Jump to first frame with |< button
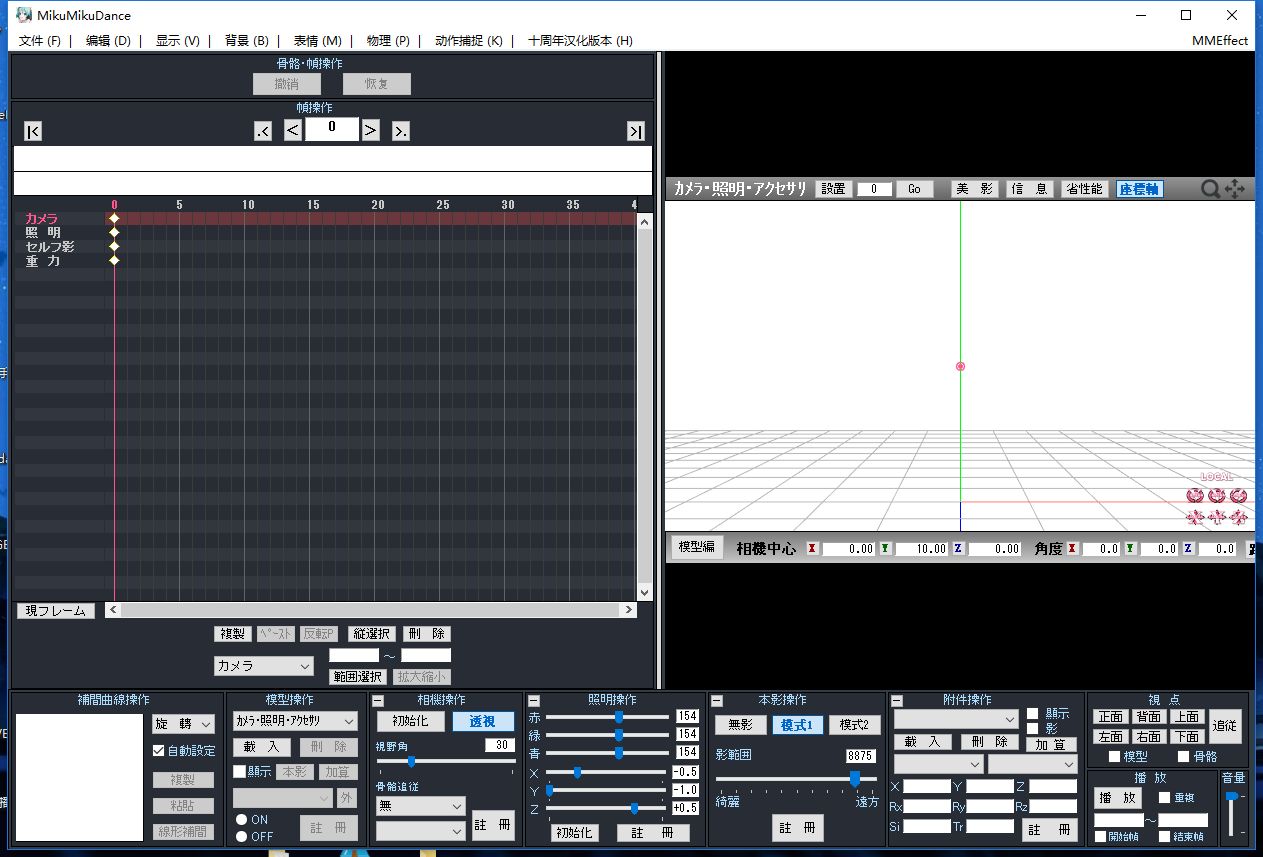 (33, 131)
